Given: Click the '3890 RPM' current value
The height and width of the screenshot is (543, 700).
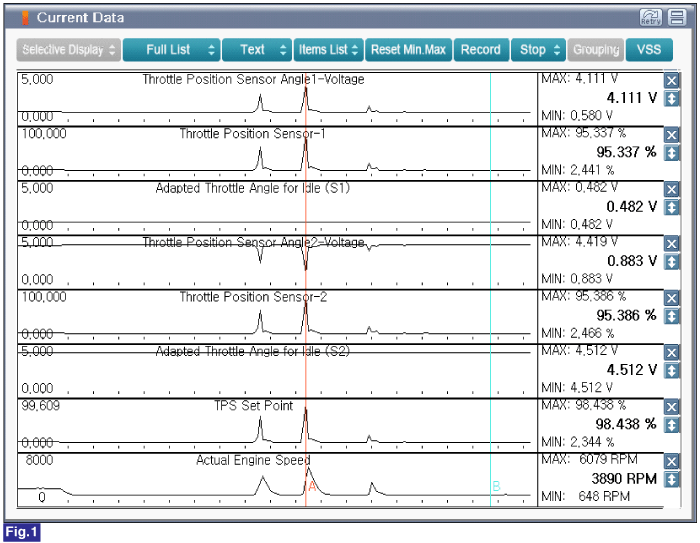Looking at the screenshot, I should [624, 479].
